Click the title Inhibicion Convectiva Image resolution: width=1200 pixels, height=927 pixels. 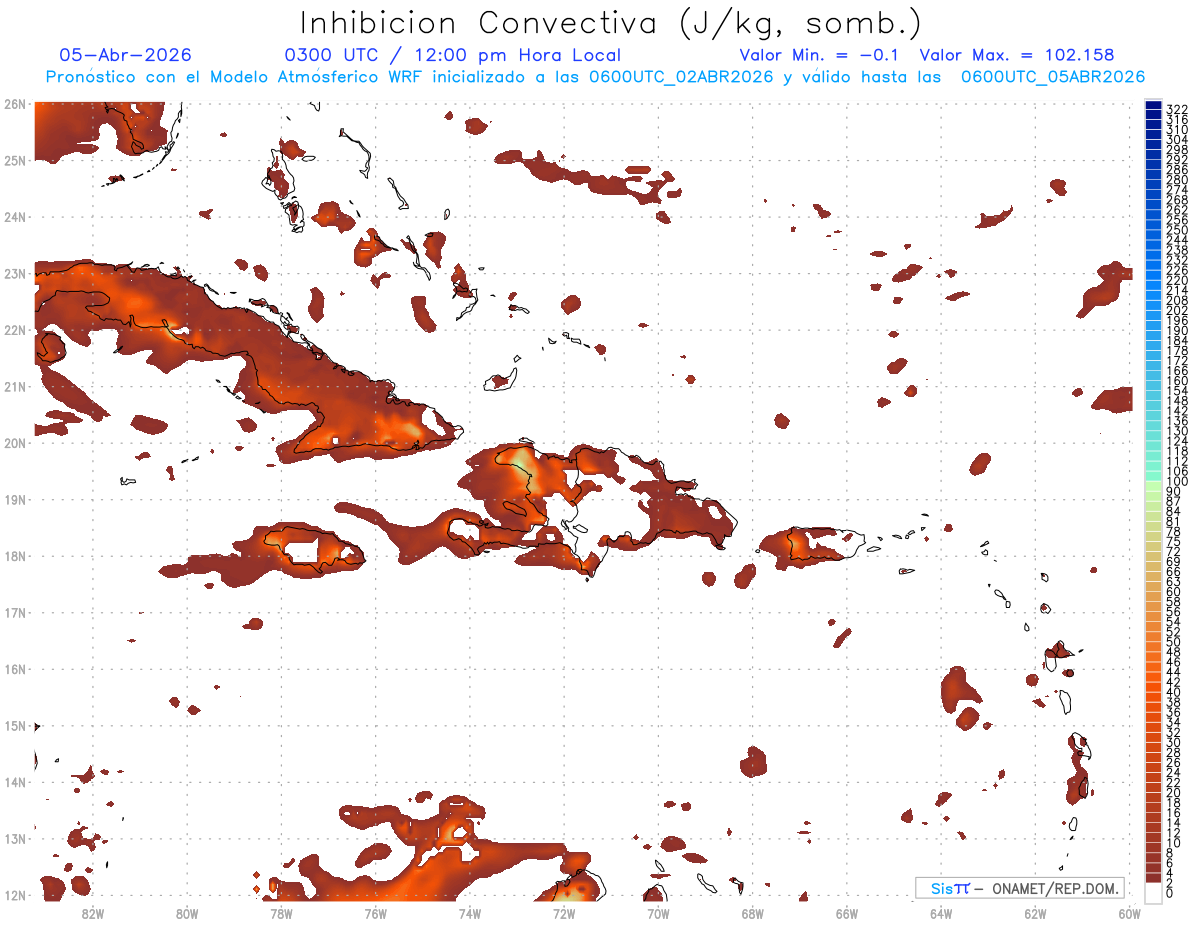pos(479,22)
